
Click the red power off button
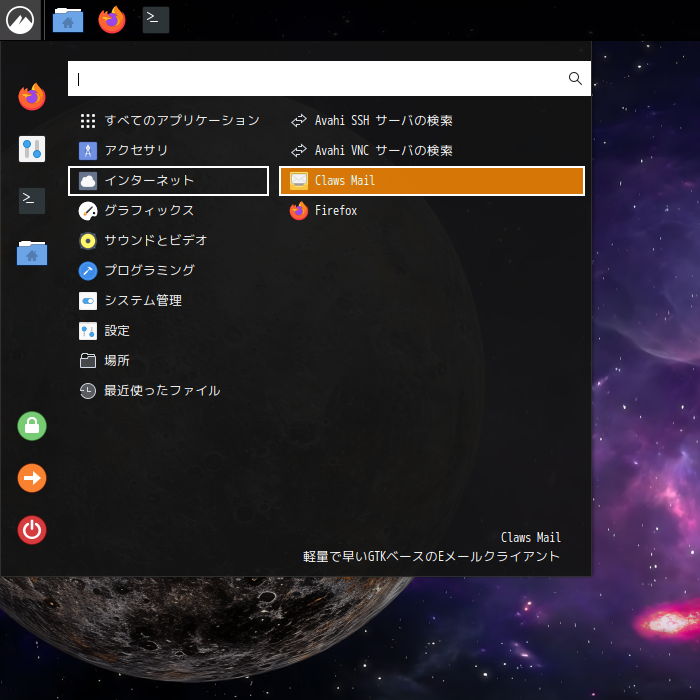32,530
